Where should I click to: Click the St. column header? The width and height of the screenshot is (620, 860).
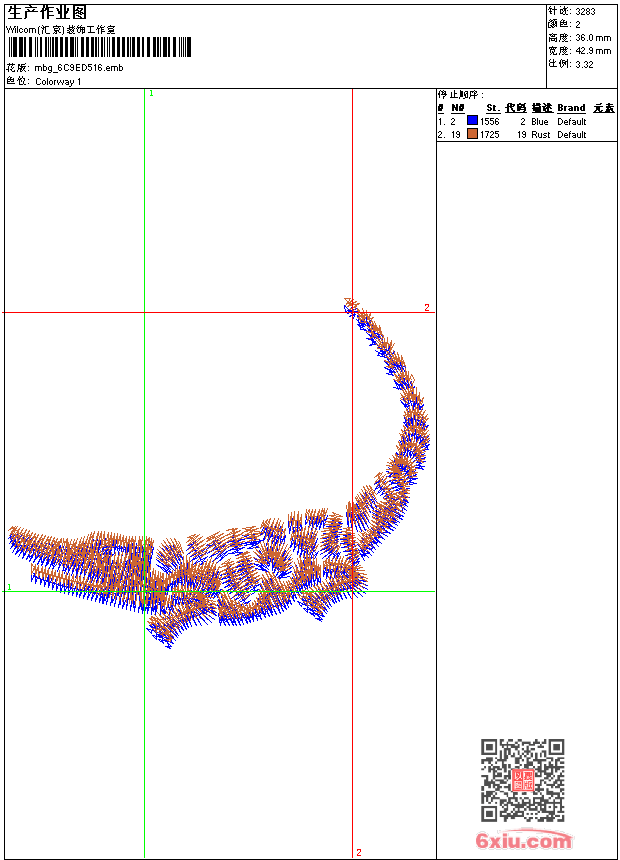[x=492, y=108]
